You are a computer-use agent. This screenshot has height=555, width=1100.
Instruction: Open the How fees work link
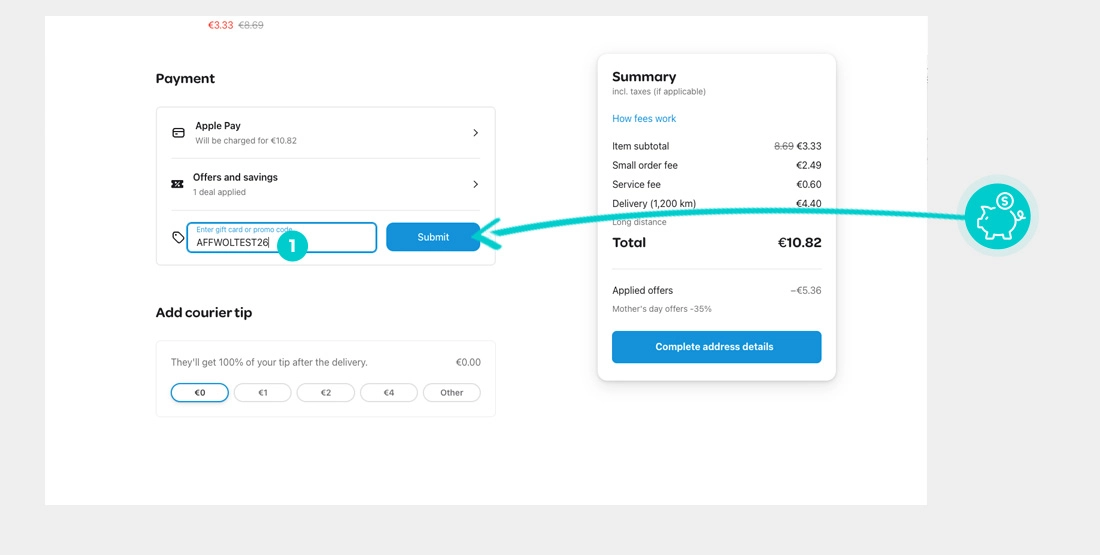tap(644, 119)
